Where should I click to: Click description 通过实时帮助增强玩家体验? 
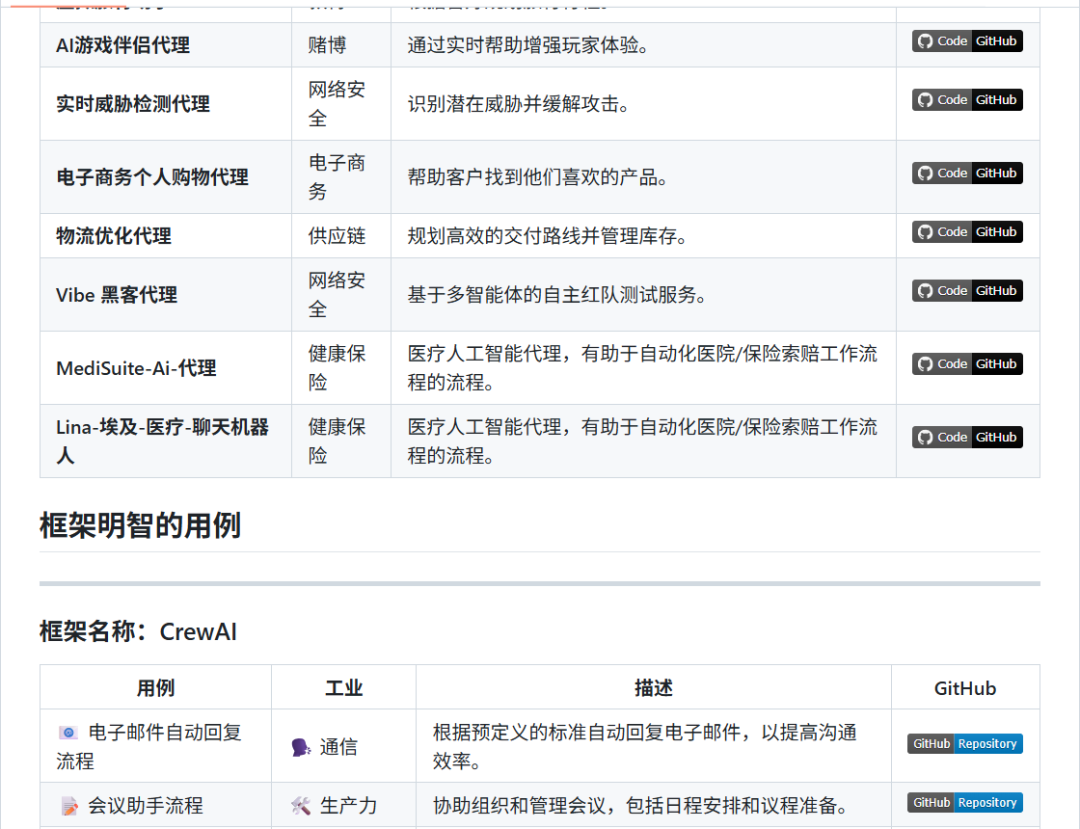528,45
